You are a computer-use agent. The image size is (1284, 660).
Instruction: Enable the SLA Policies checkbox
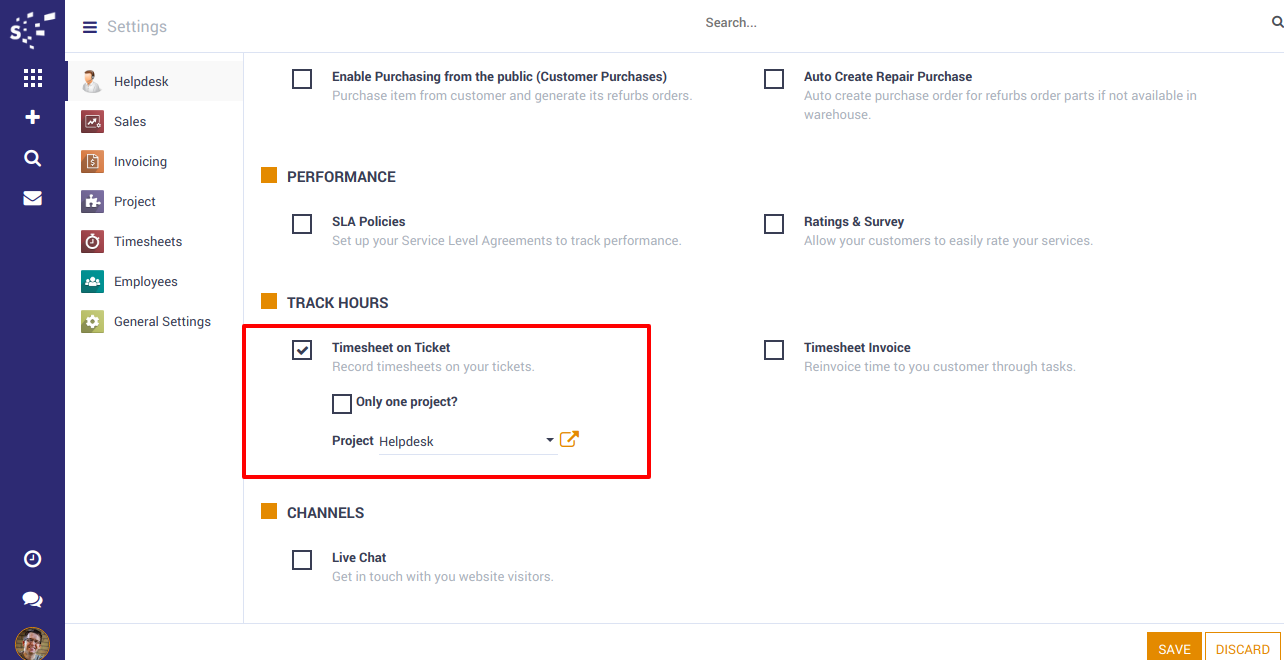302,223
